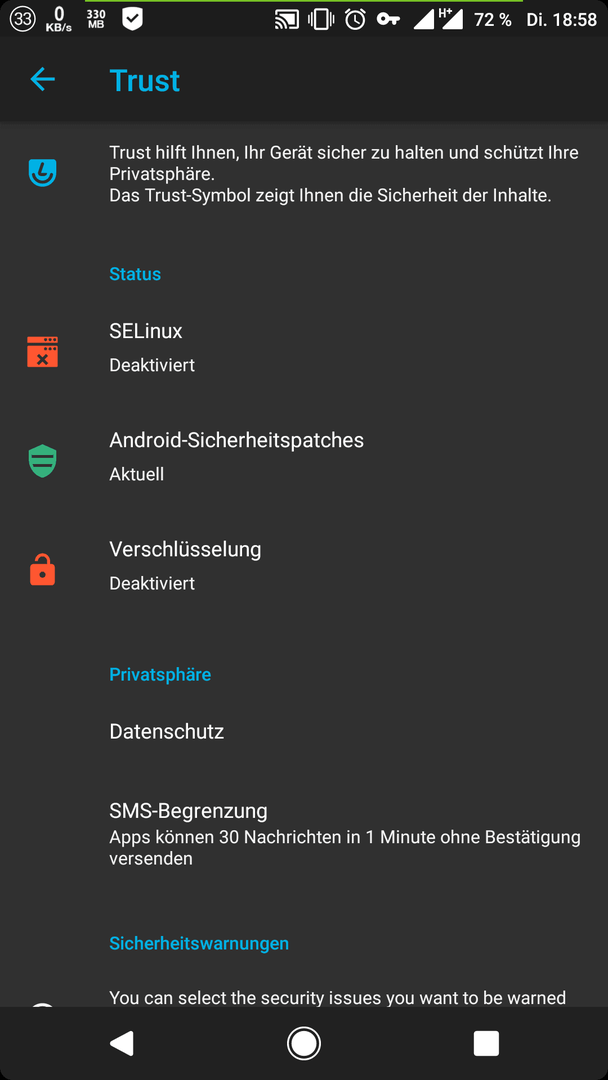Screen dimensions: 608x1080
Task: Tap the back arrow next to Trust
Action: 42,80
